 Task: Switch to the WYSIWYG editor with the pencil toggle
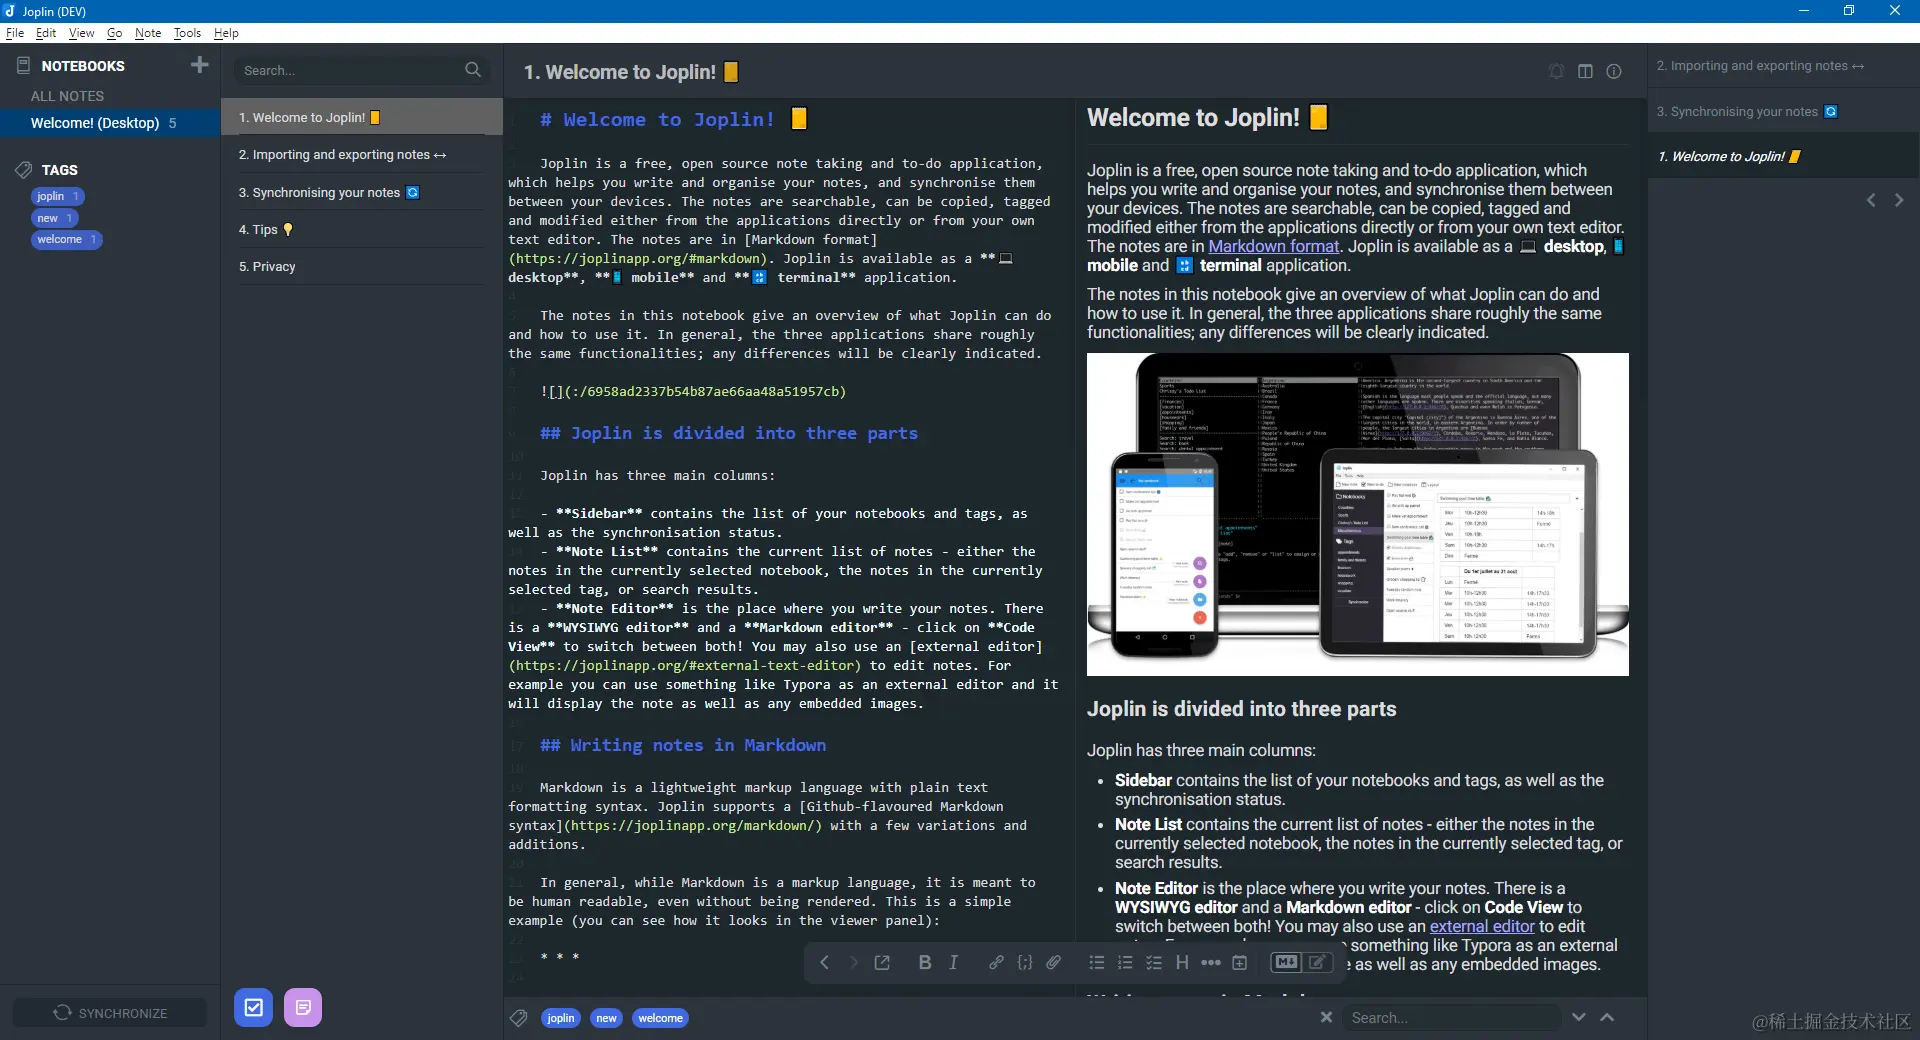point(1318,962)
